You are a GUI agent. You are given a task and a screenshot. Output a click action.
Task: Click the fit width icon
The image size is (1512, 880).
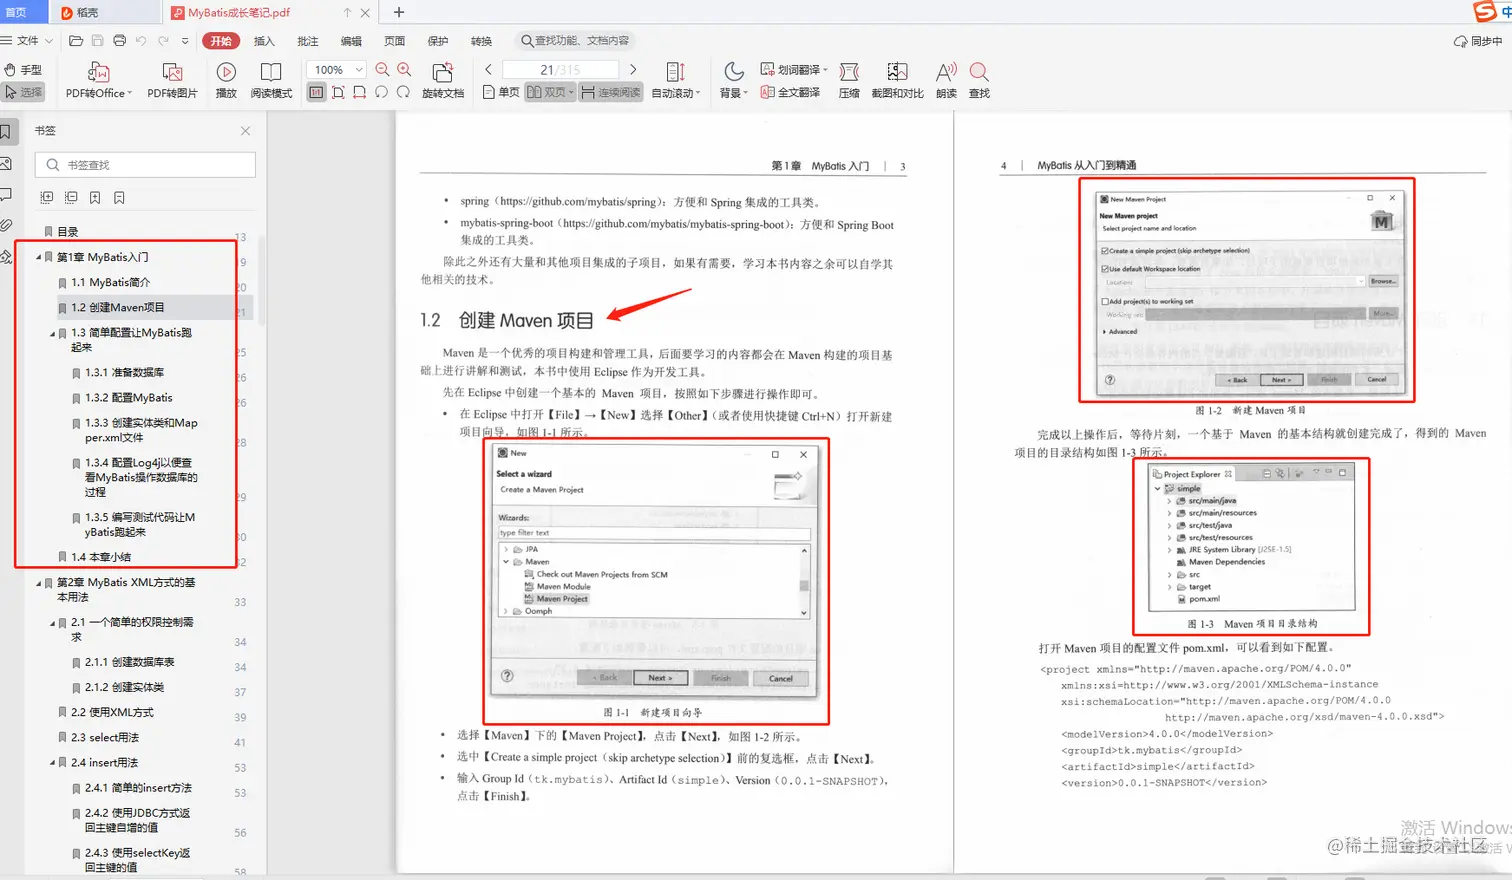[x=360, y=92]
